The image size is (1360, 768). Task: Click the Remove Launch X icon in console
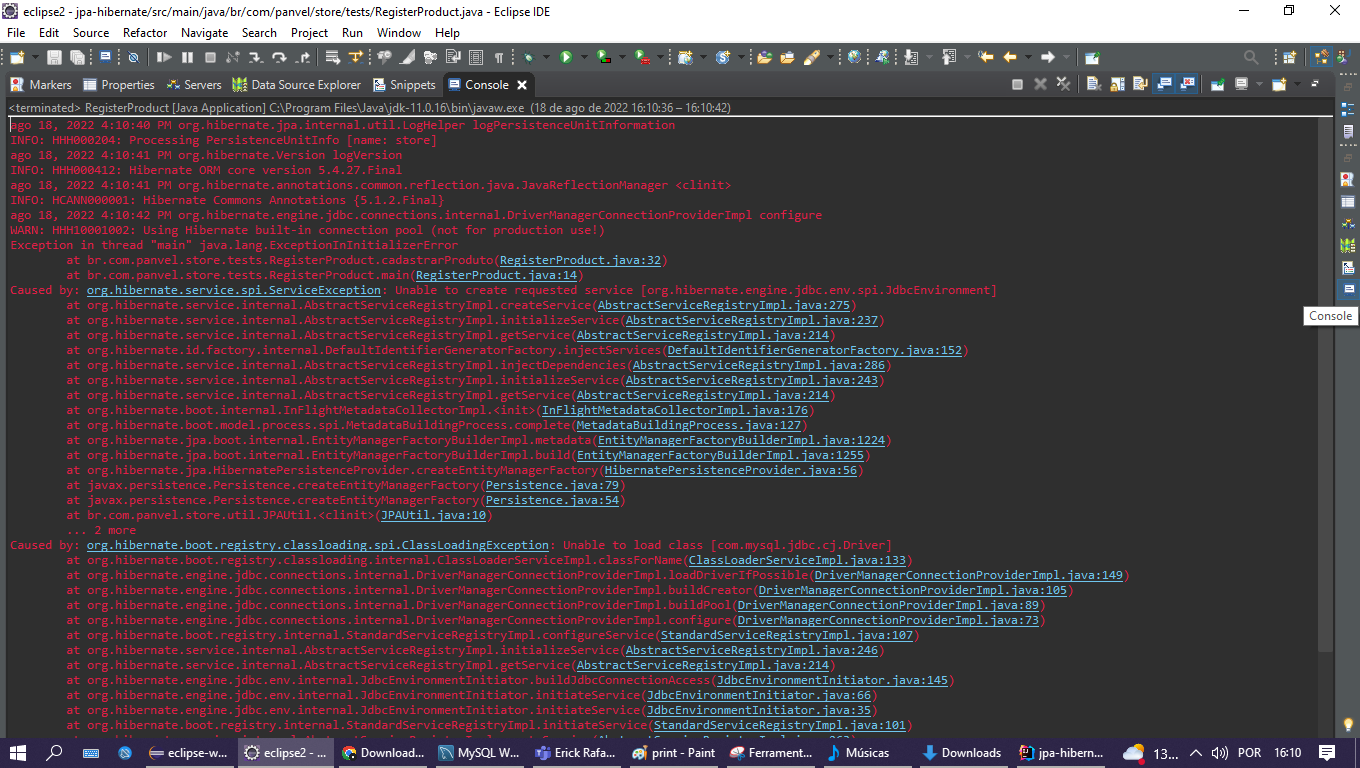(x=1040, y=84)
